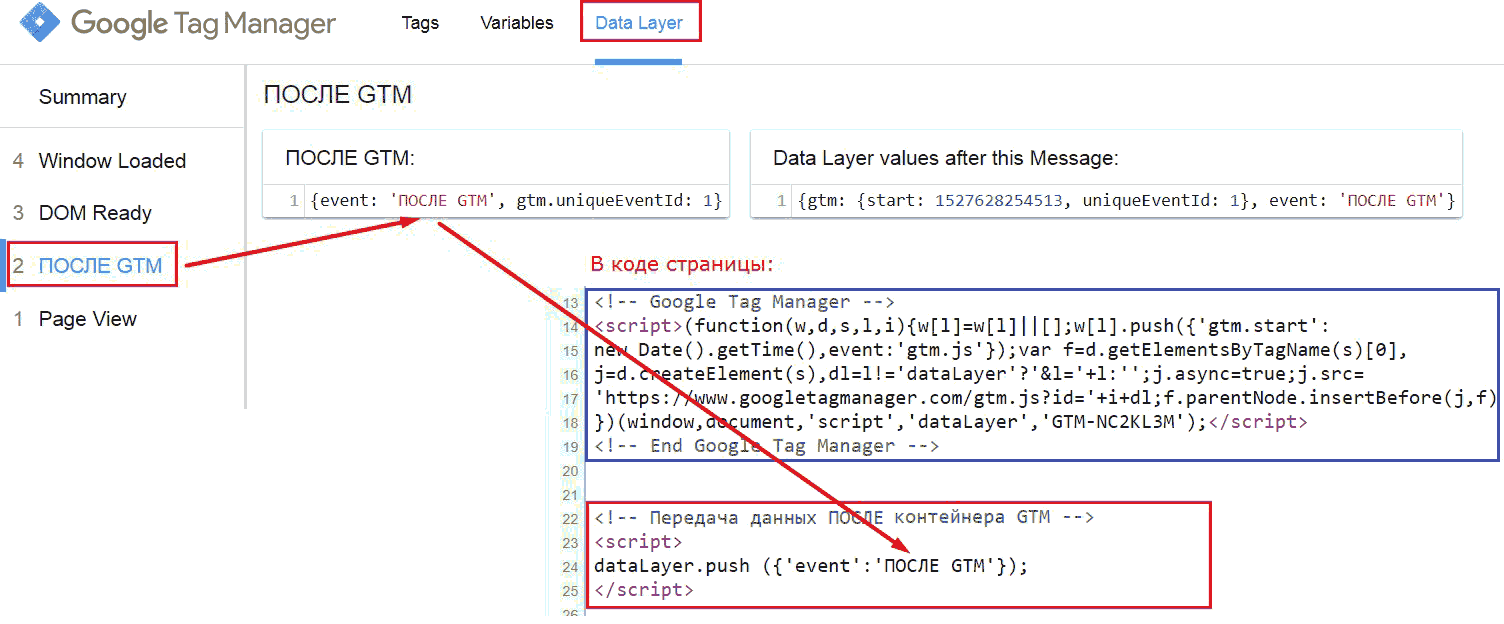
Task: Click the new Date().getTime() code line
Action: [x=1003, y=350]
